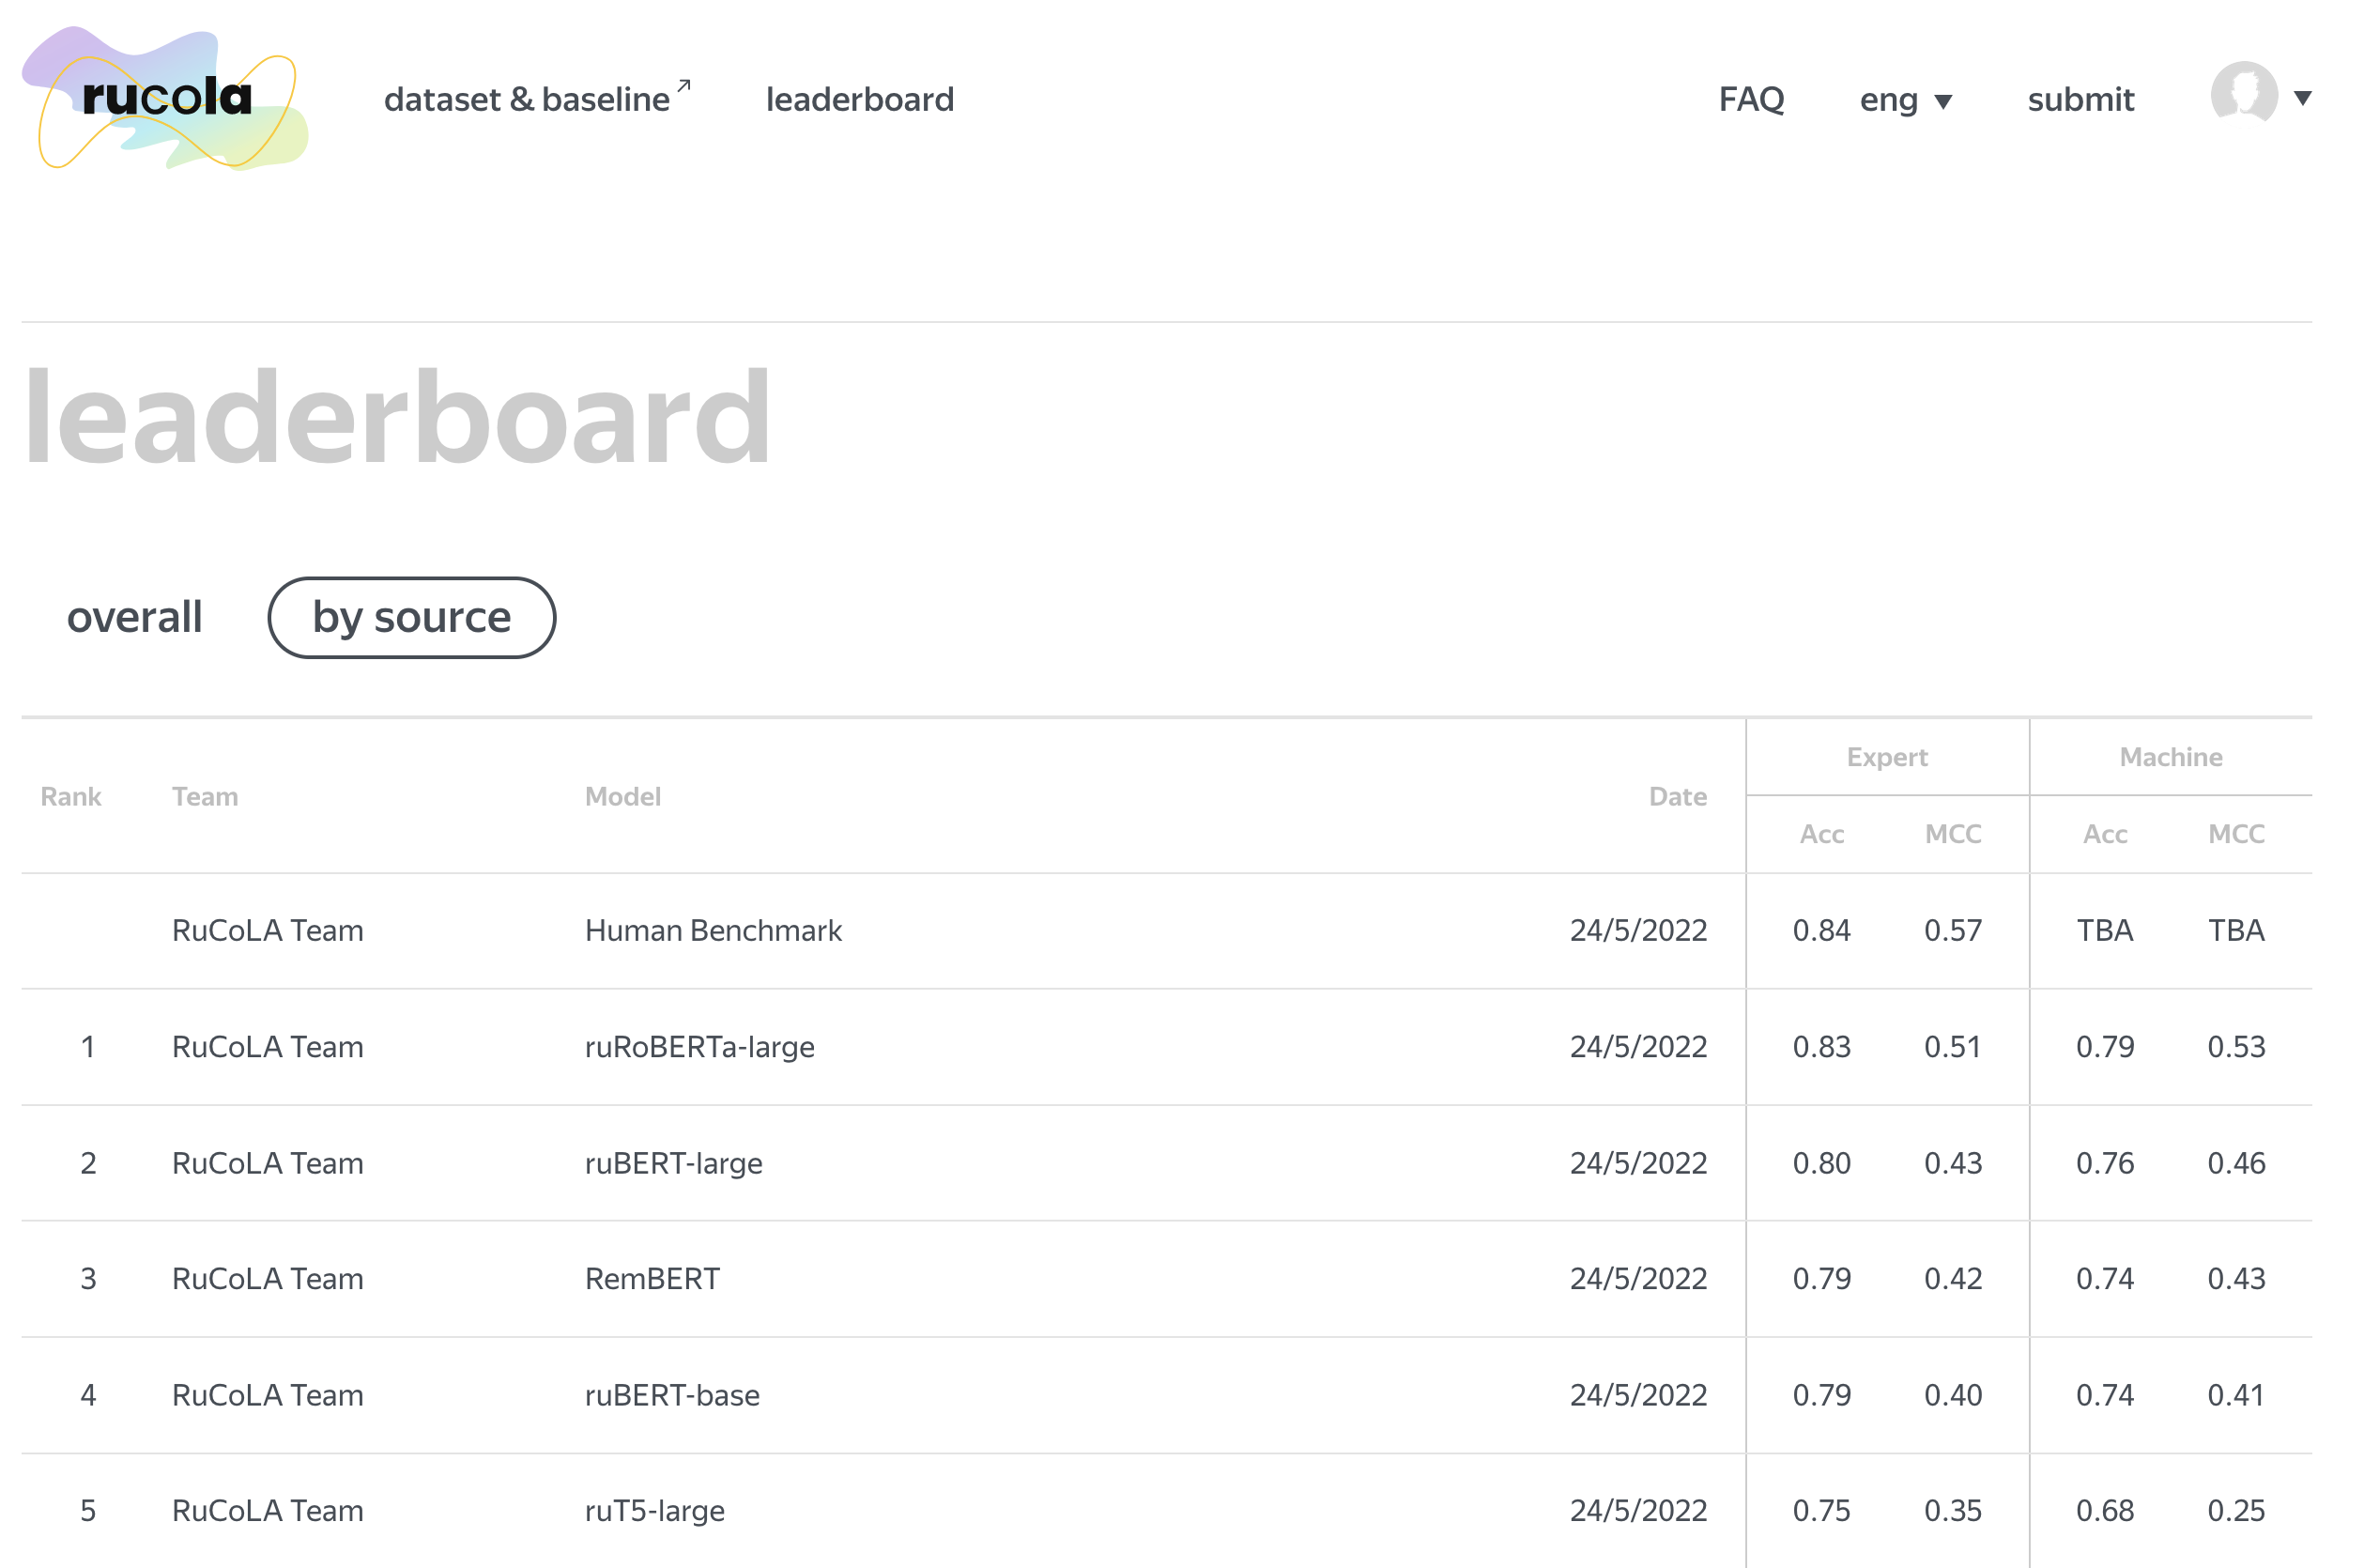
Task: Click Expert MCC 0.35 for ruT5-large
Action: 1953,1510
